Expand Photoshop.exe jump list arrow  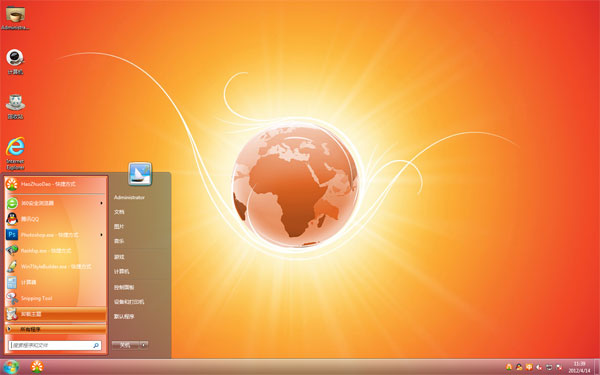click(101, 235)
